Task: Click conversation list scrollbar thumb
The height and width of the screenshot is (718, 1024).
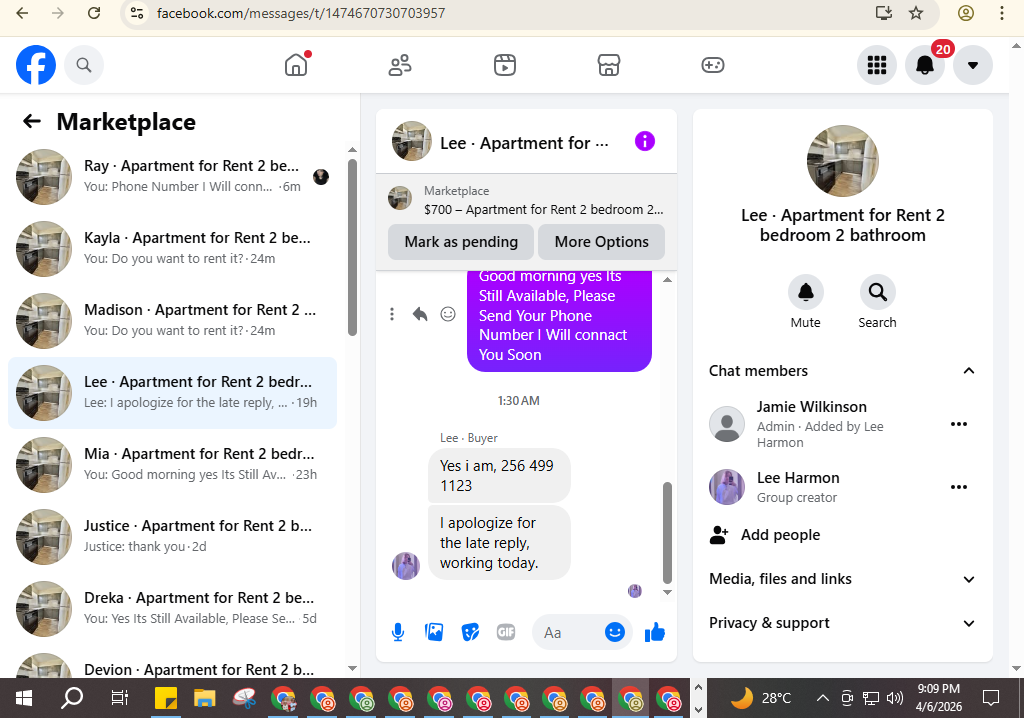Action: [353, 247]
